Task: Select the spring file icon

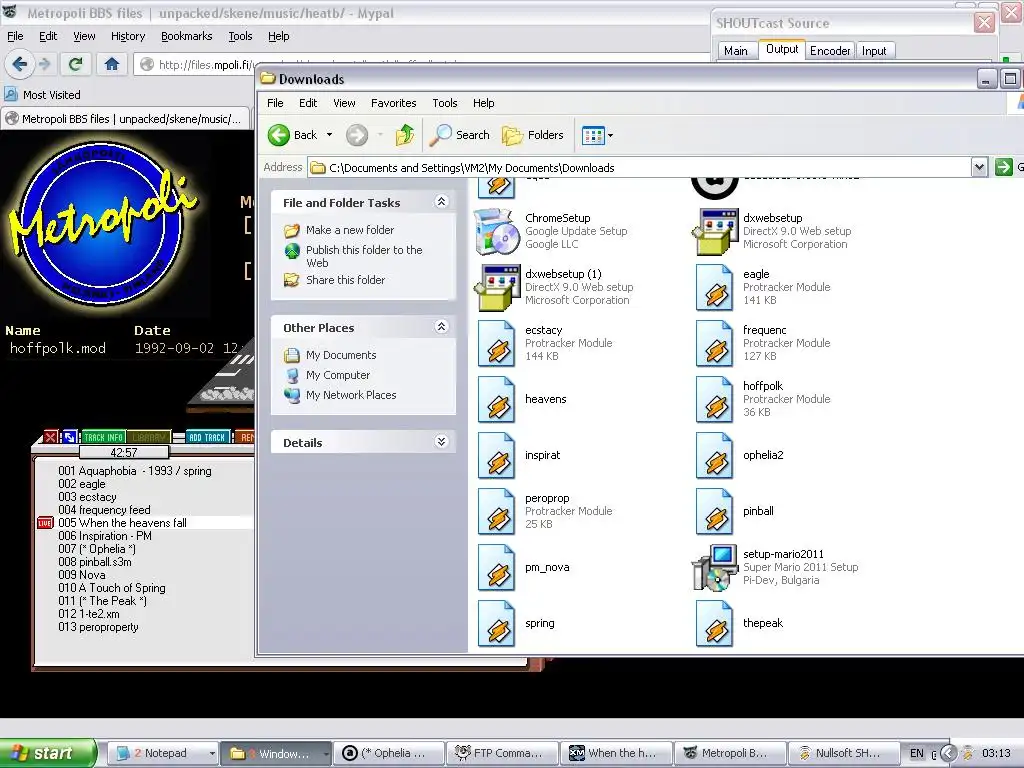Action: (496, 624)
